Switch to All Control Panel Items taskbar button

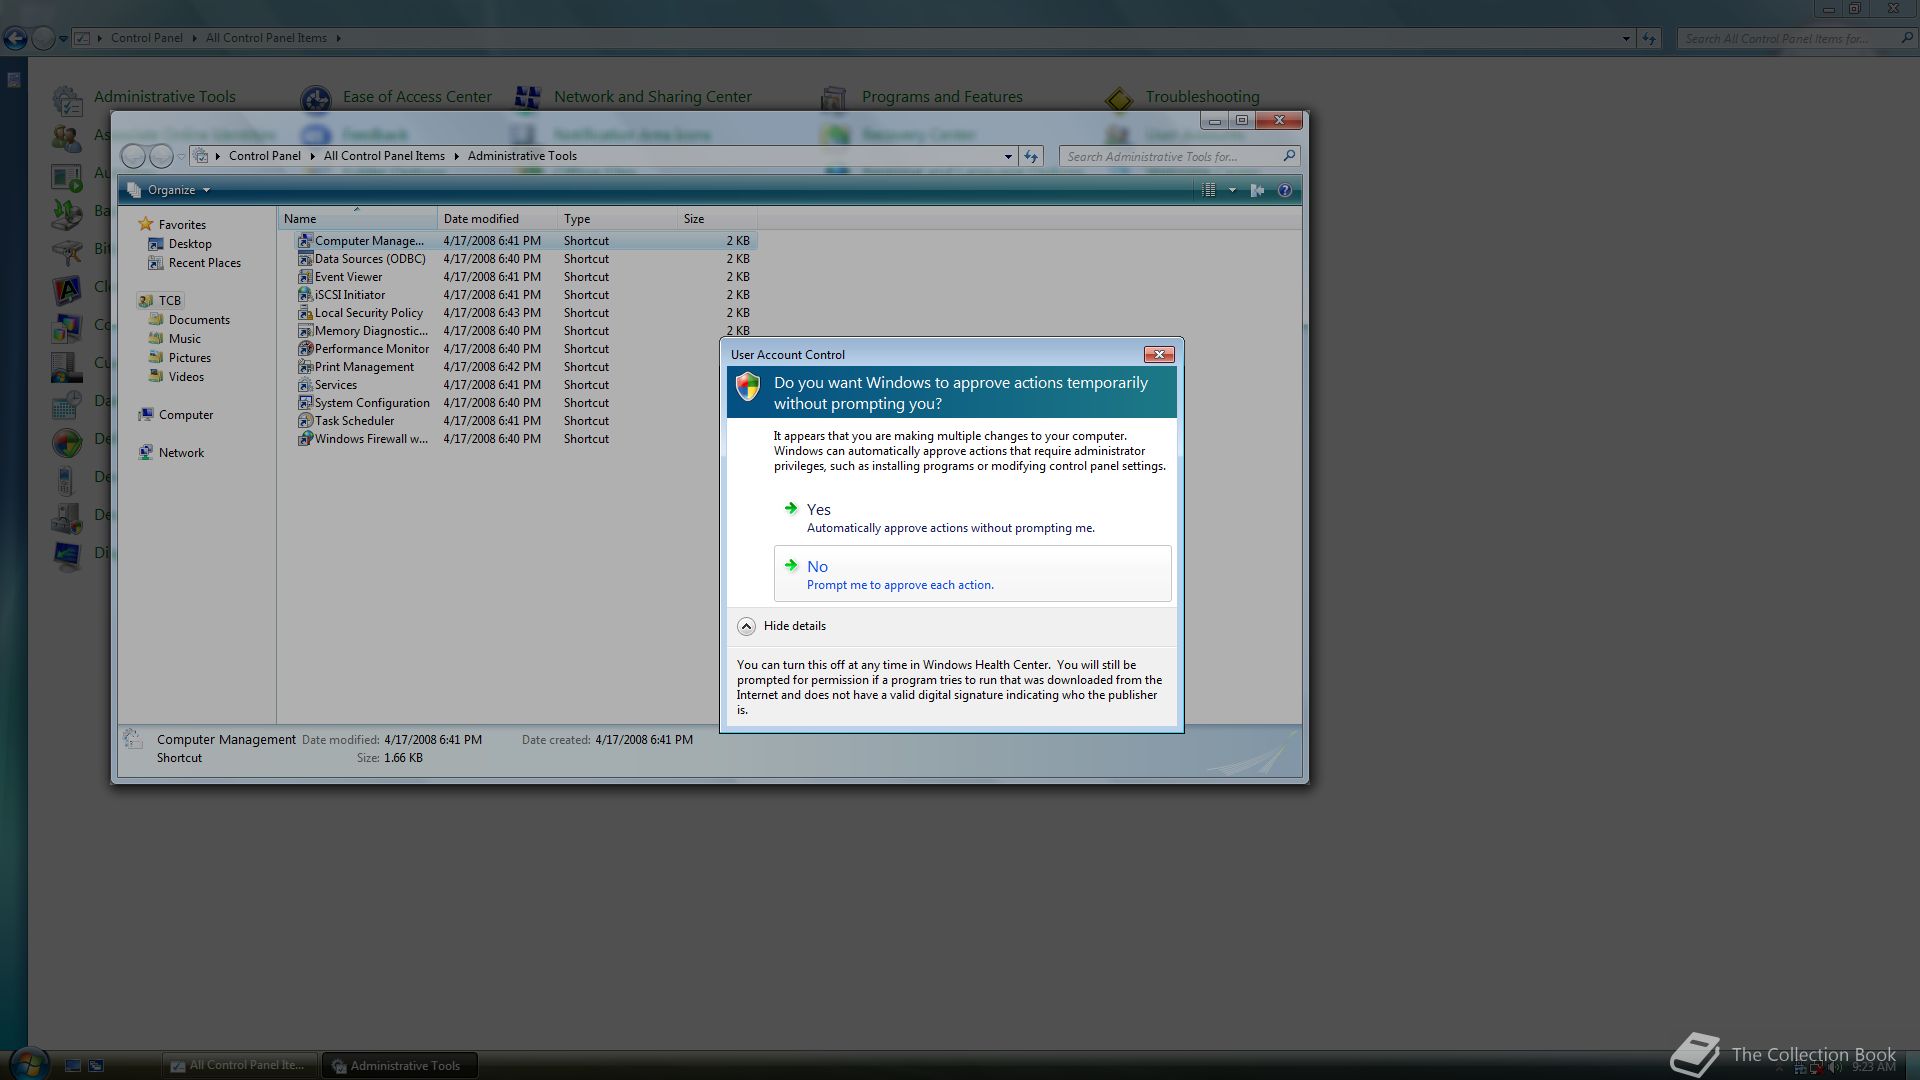239,1065
